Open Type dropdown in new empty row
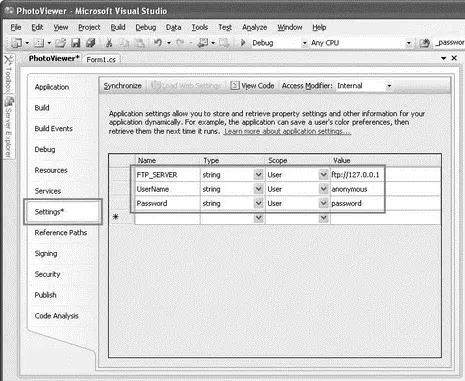Image resolution: width=465 pixels, height=381 pixels. (x=258, y=218)
